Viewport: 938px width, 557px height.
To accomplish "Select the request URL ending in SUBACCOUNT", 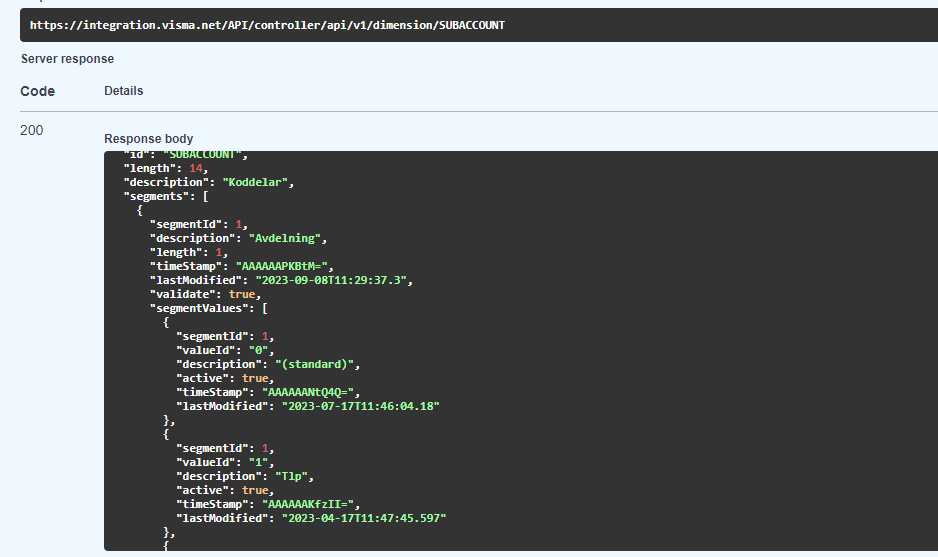I will (267, 25).
